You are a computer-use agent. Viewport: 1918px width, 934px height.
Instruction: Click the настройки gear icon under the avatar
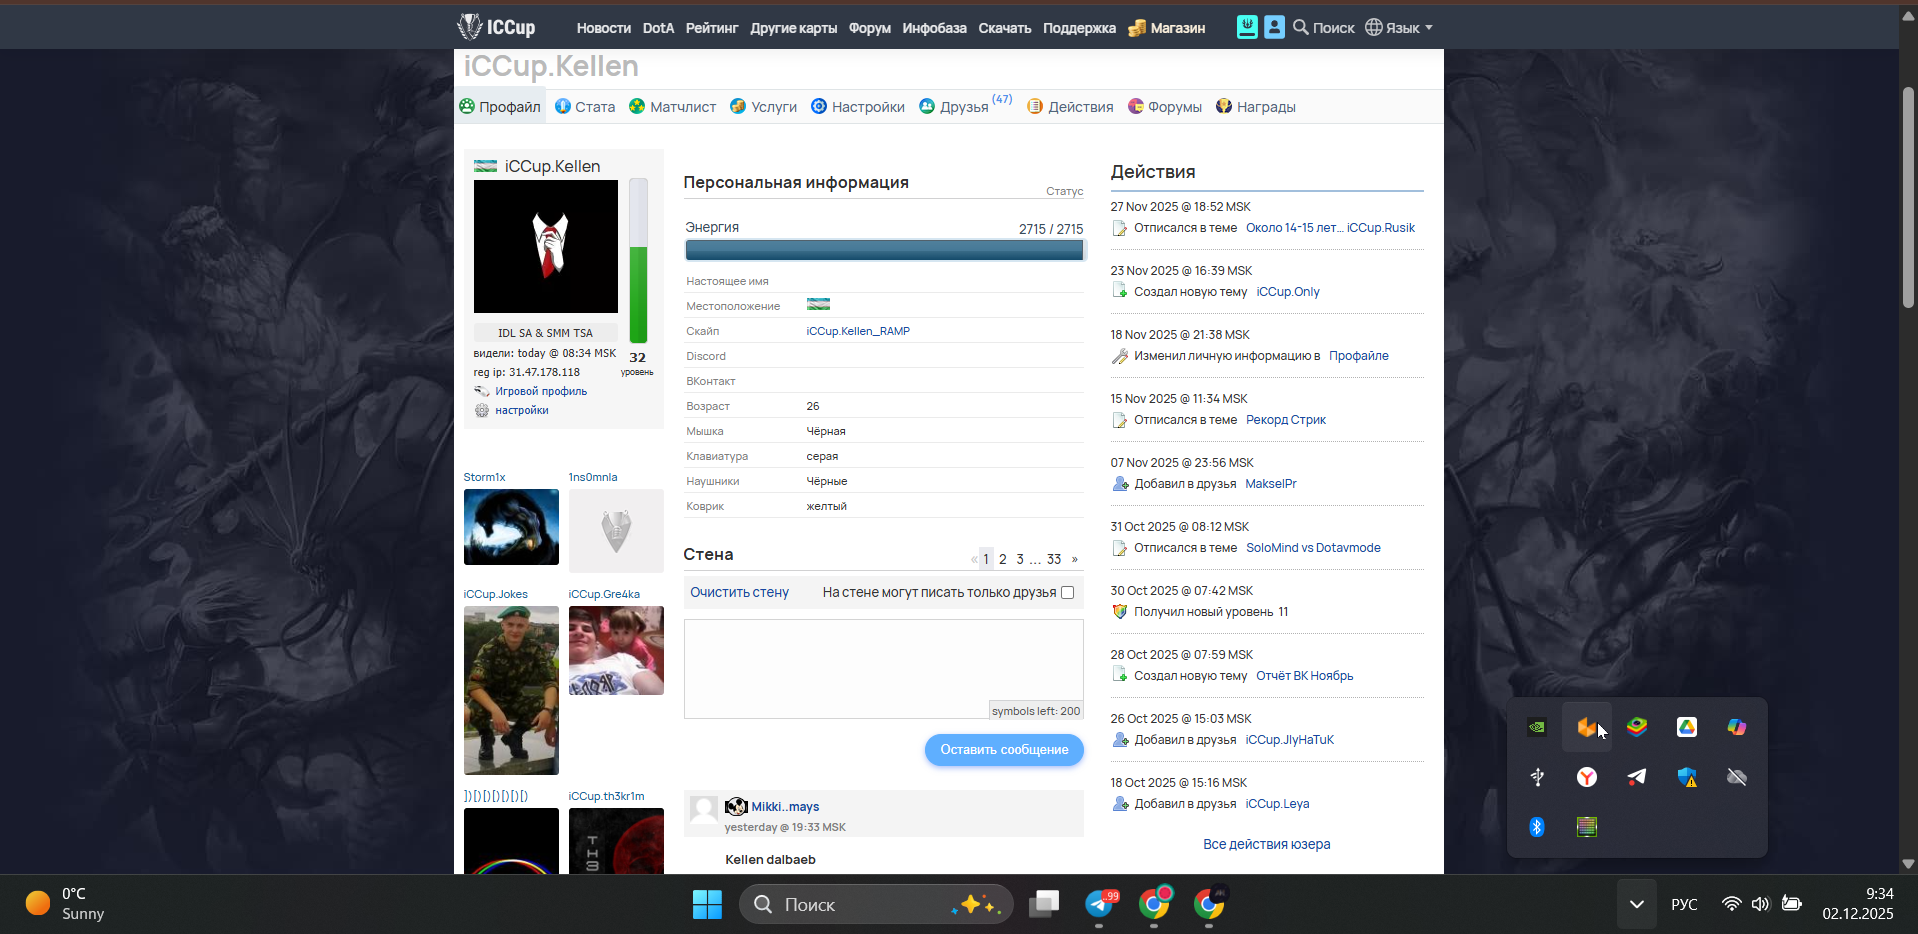(x=482, y=410)
